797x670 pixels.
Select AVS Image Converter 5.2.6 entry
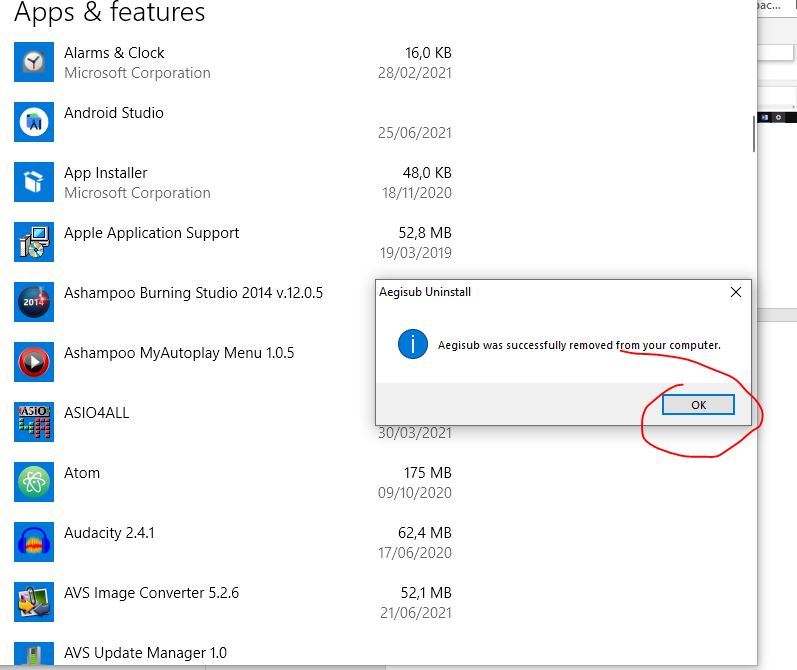point(151,593)
